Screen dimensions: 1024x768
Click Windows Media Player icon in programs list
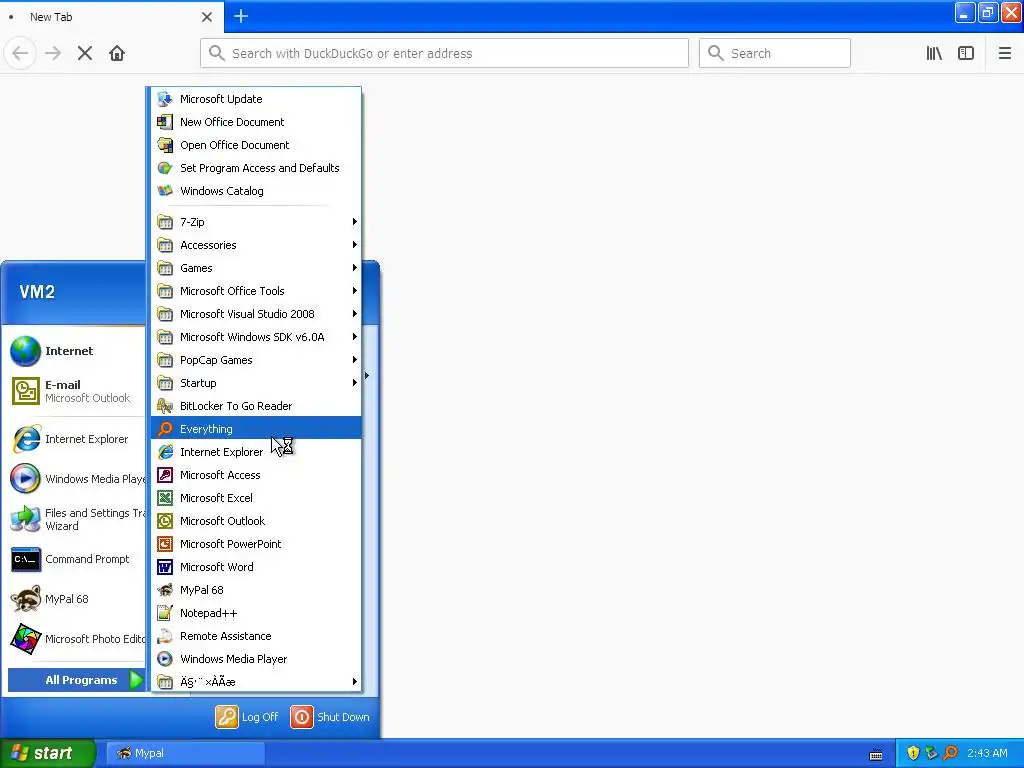pyautogui.click(x=165, y=659)
